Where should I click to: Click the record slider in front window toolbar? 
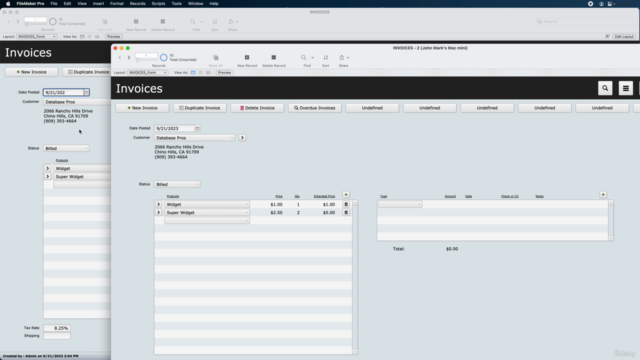(146, 60)
